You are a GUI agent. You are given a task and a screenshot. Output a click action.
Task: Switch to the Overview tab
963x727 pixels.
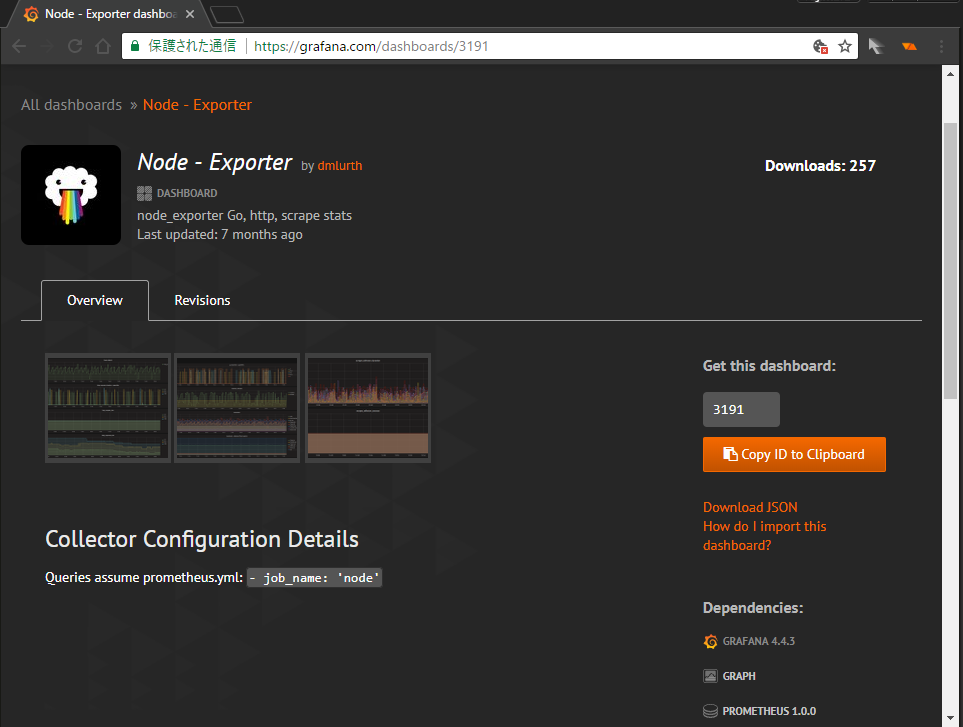(x=95, y=300)
